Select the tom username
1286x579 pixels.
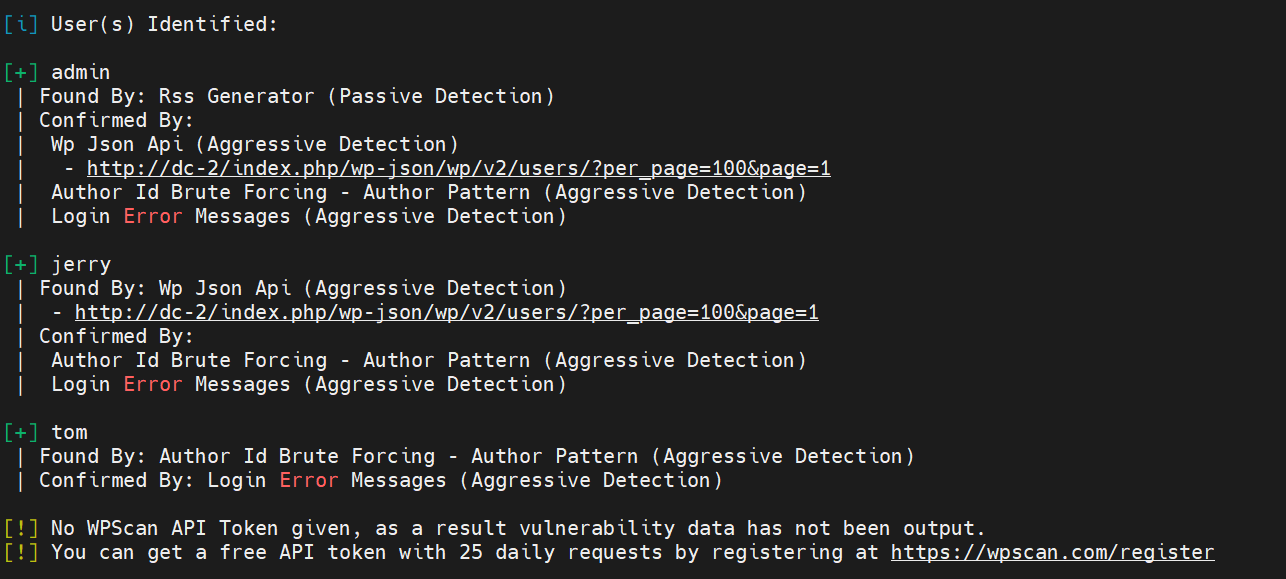(69, 432)
